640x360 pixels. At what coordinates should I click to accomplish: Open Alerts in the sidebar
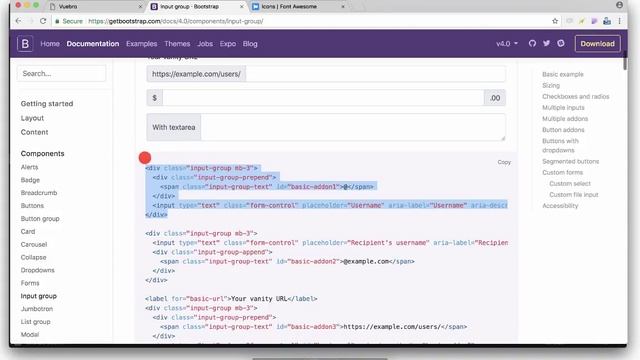click(29, 167)
